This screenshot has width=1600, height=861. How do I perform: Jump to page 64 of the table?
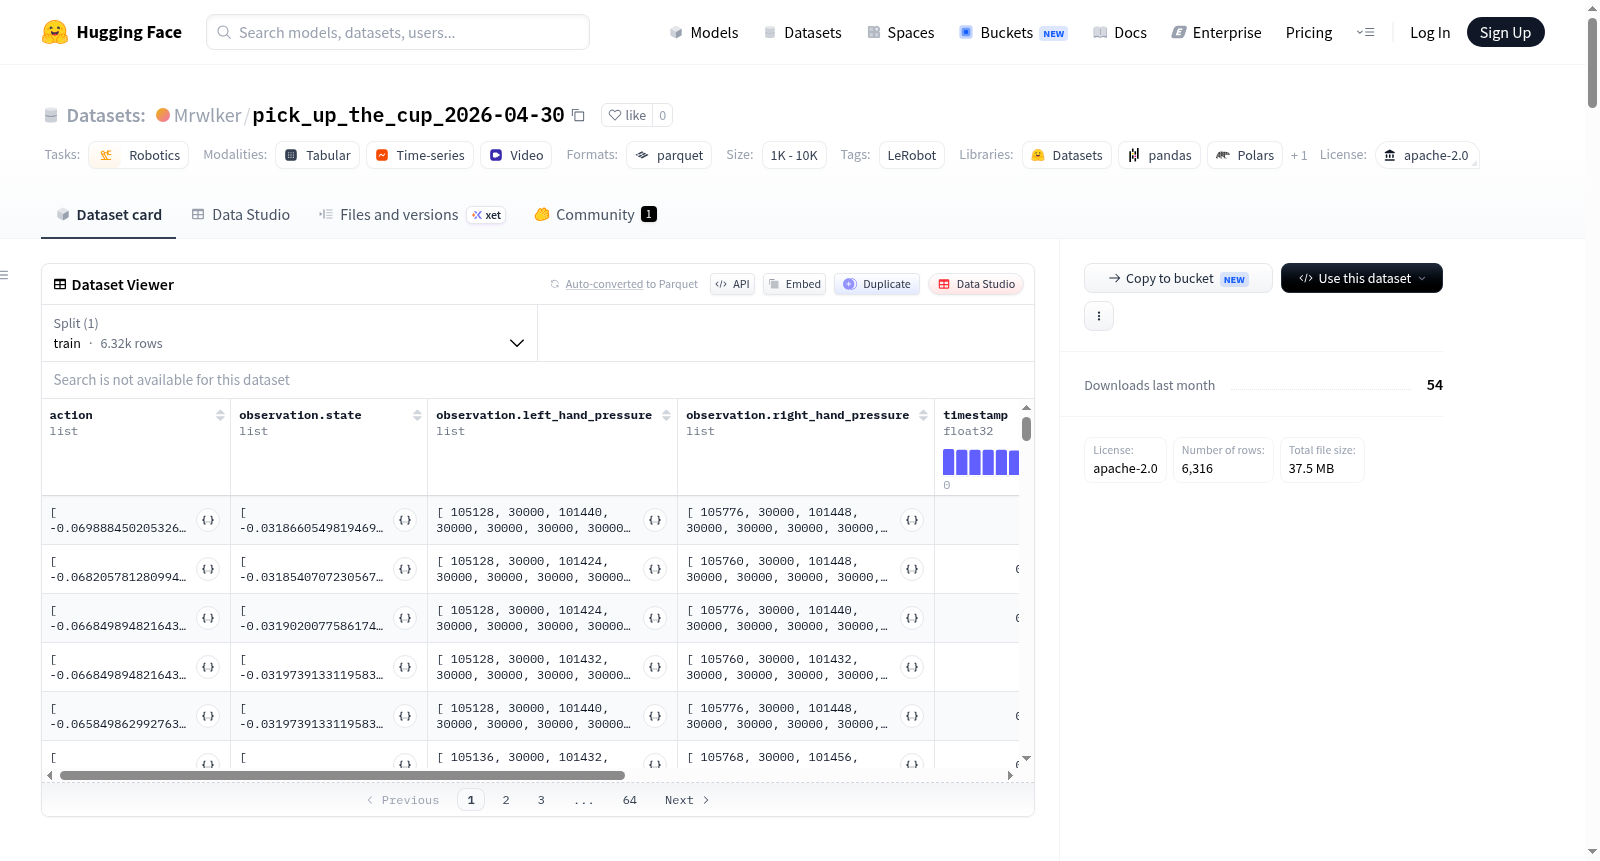click(630, 800)
